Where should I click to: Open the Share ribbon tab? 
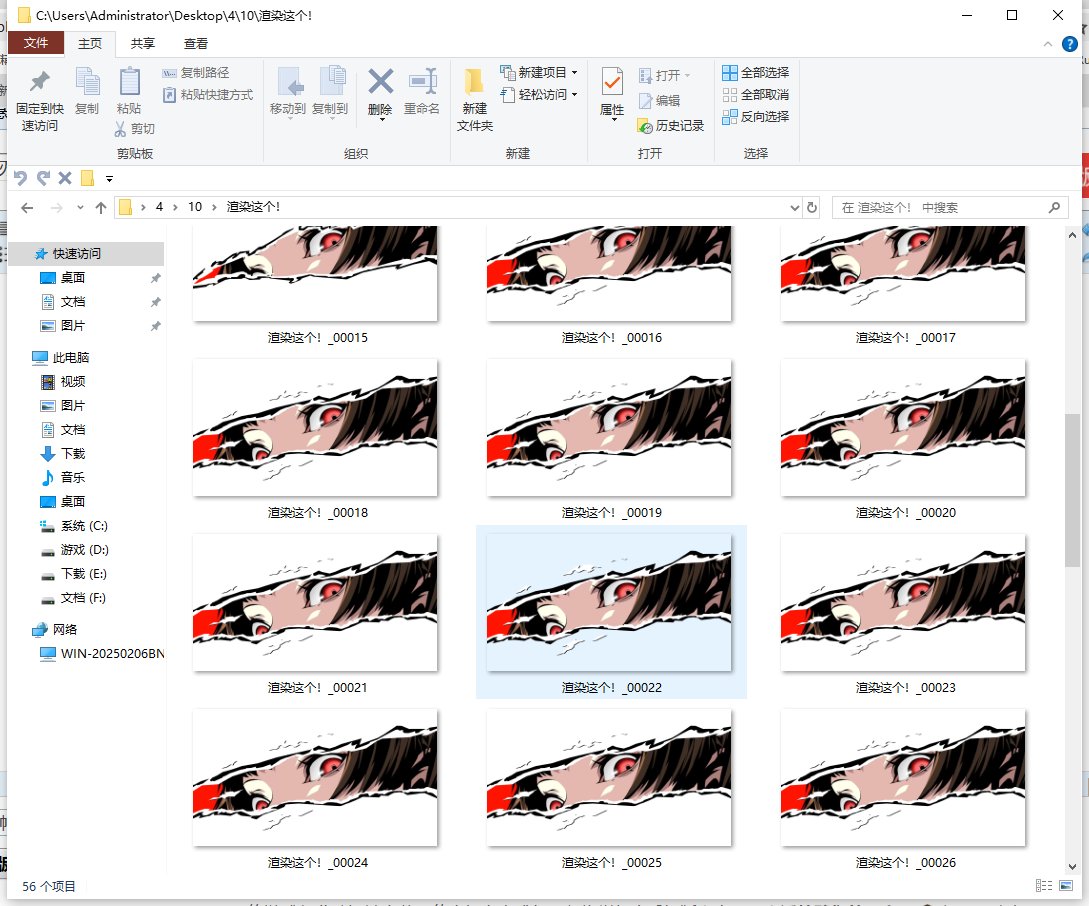143,44
